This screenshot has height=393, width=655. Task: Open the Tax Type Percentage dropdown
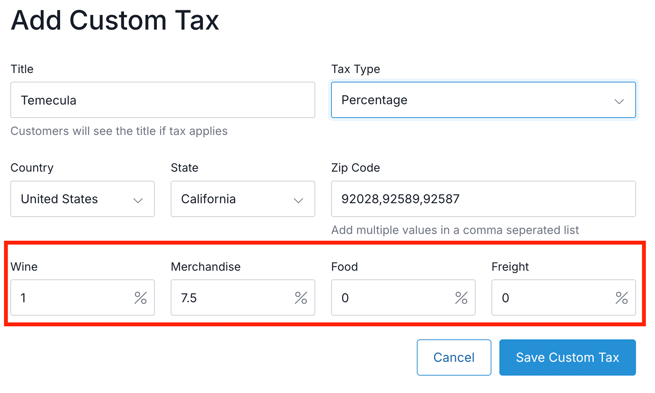tap(483, 100)
